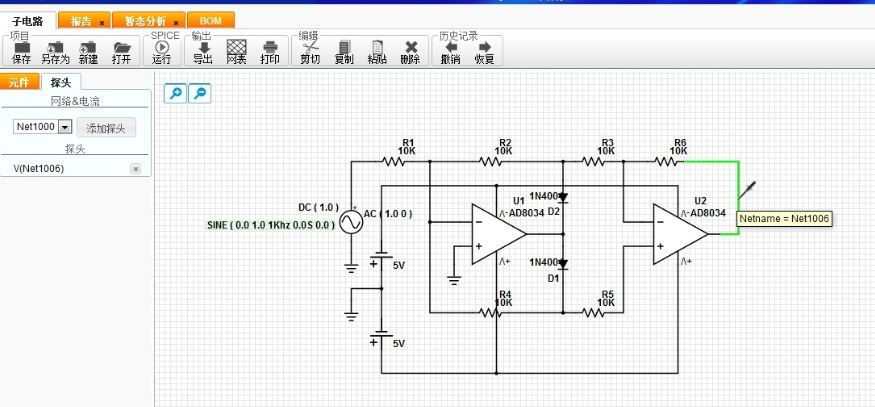Select resistor R1 symbol
The image size is (875, 407).
(393, 162)
